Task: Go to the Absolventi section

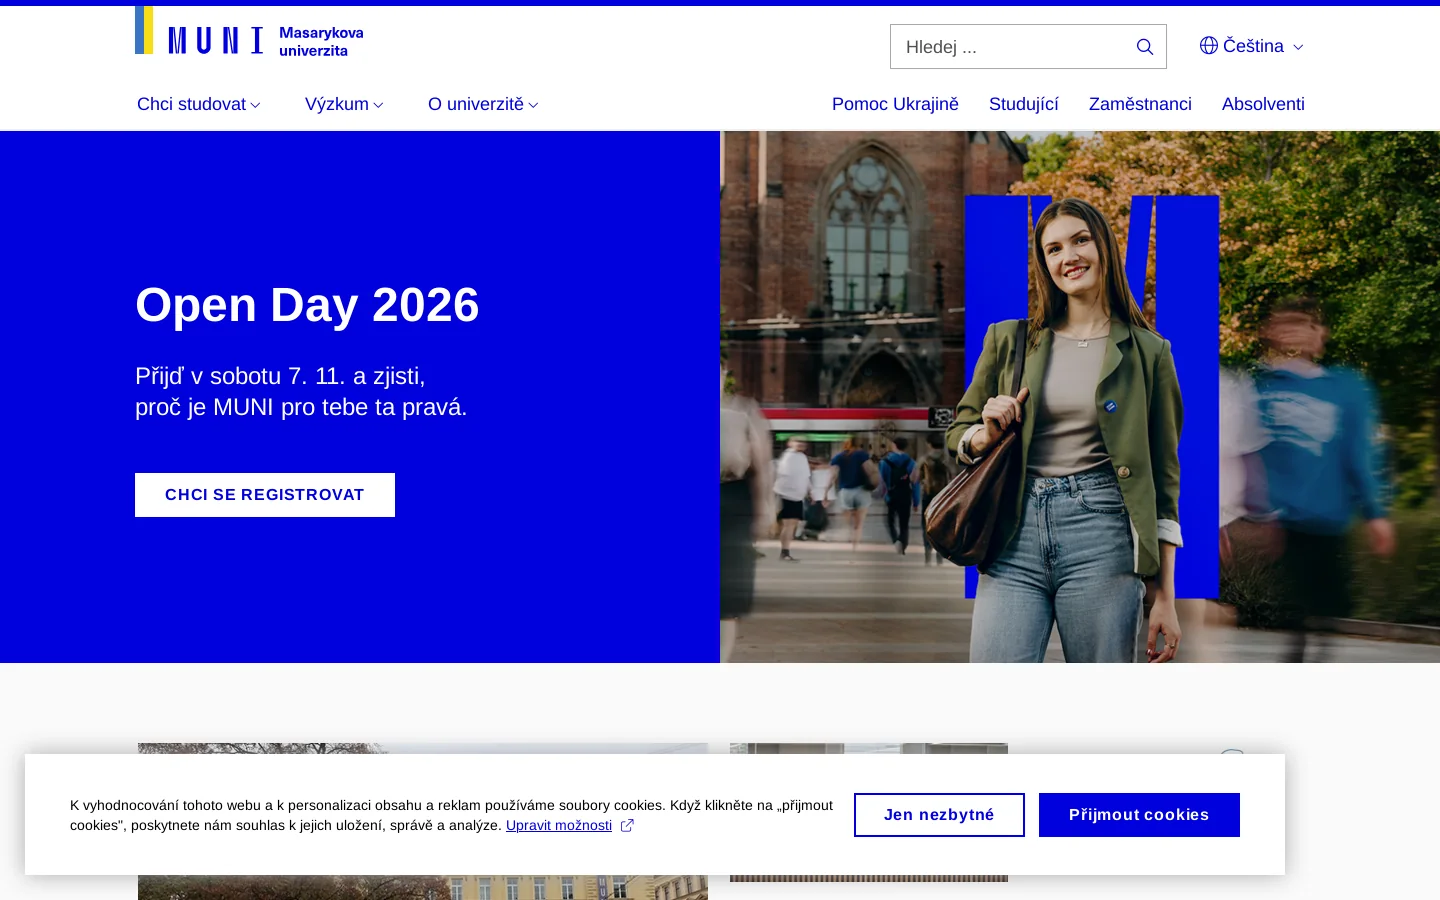Action: tap(1263, 104)
